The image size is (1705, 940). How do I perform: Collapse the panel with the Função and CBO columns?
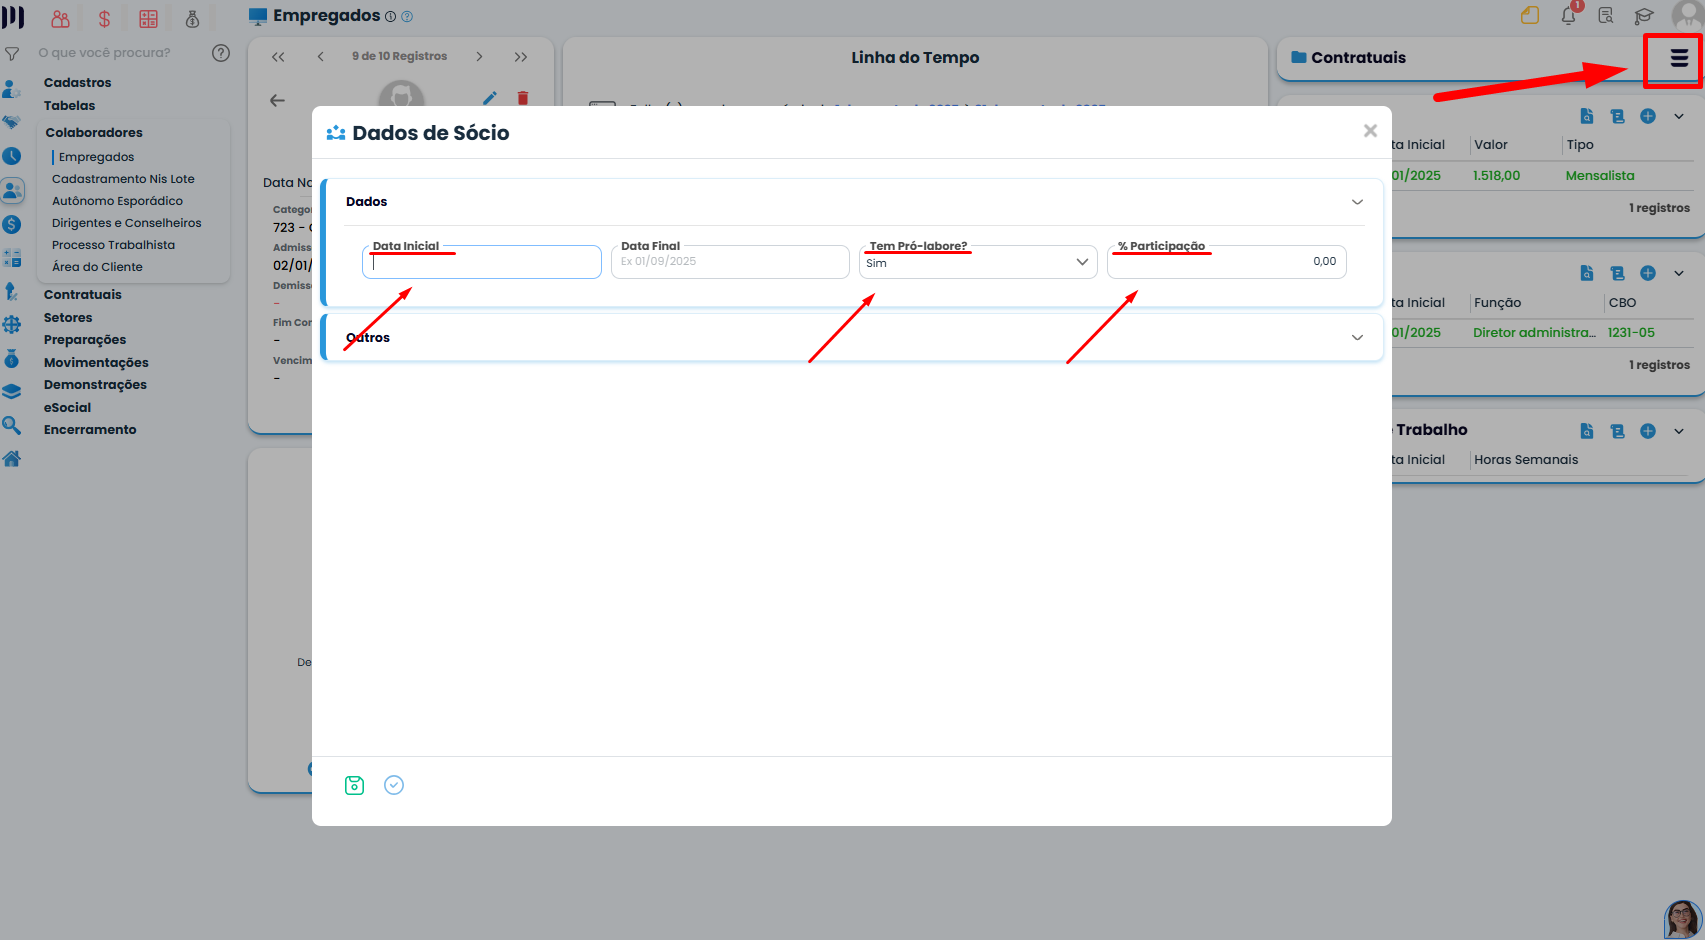pos(1679,273)
